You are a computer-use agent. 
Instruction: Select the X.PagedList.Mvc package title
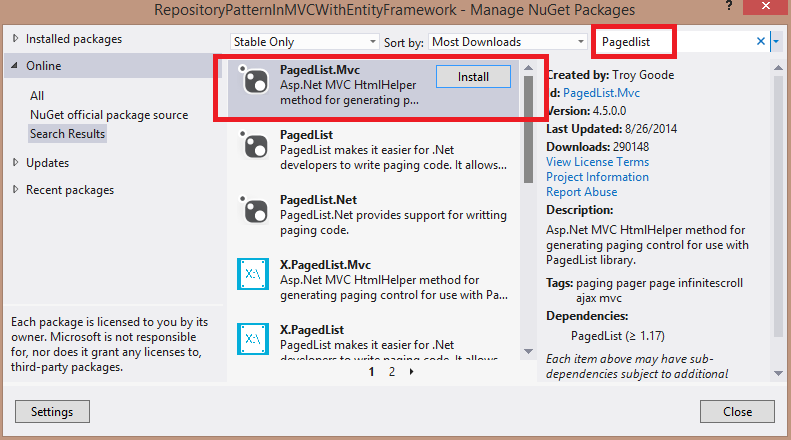[325, 265]
